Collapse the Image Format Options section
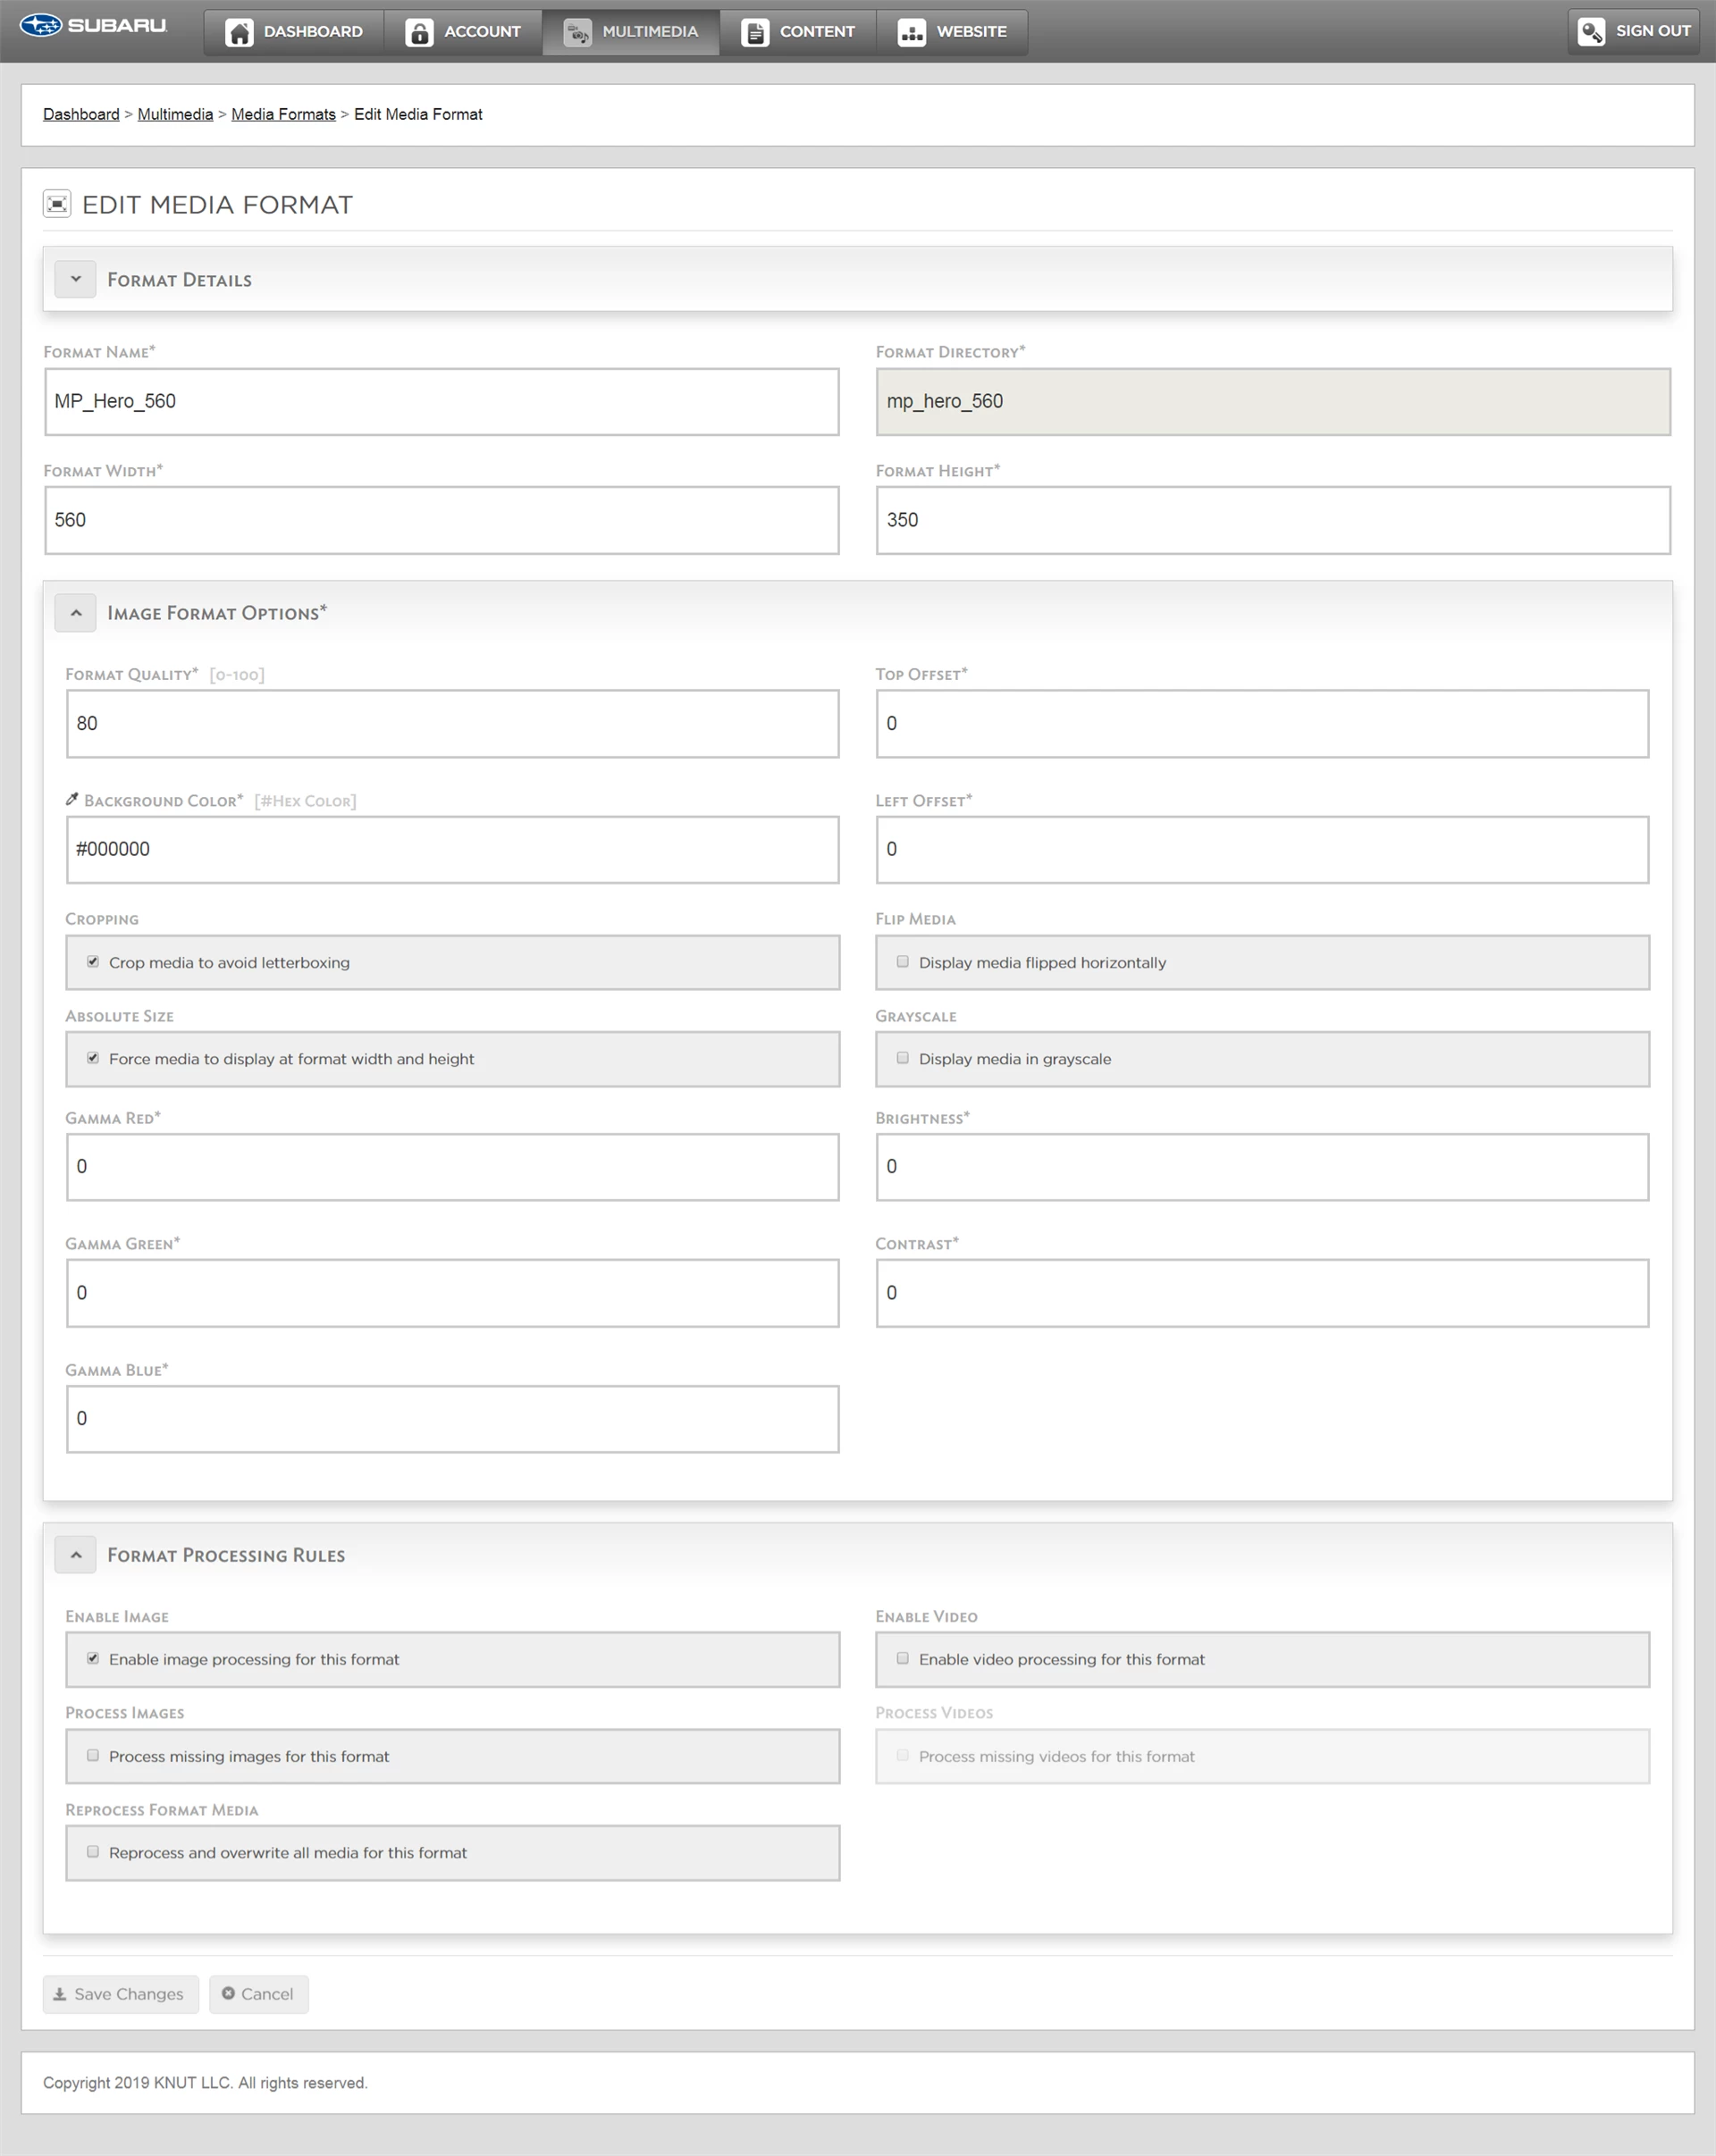 (76, 613)
